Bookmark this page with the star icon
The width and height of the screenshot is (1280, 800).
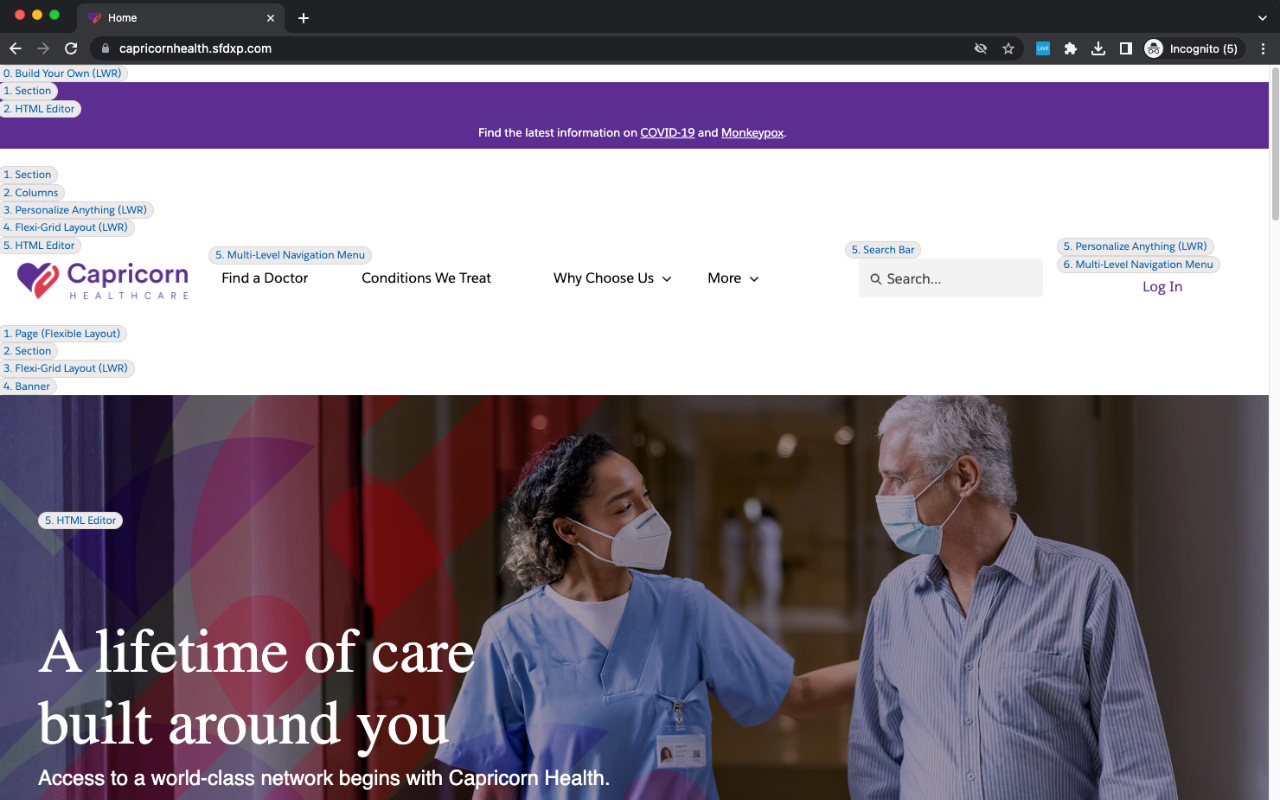click(x=1008, y=48)
